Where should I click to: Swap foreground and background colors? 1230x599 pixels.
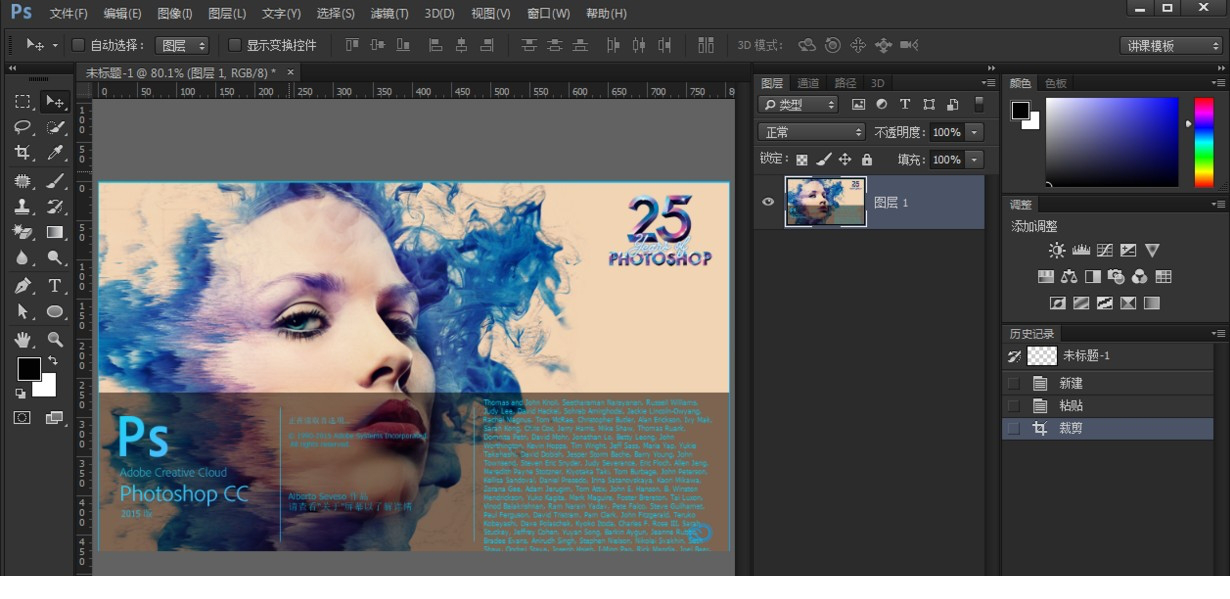pos(53,361)
